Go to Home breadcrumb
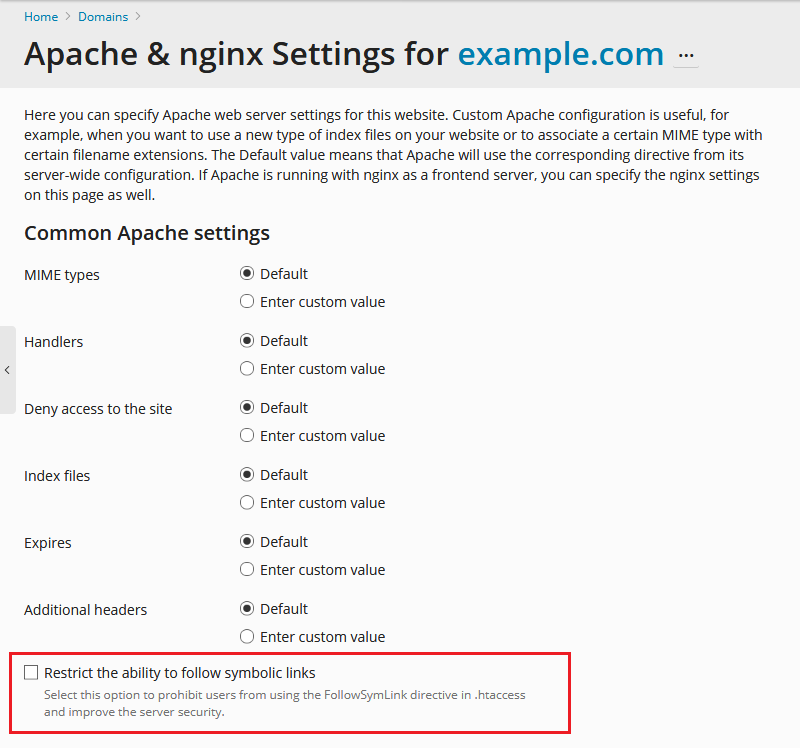This screenshot has width=800, height=748. click(x=41, y=16)
